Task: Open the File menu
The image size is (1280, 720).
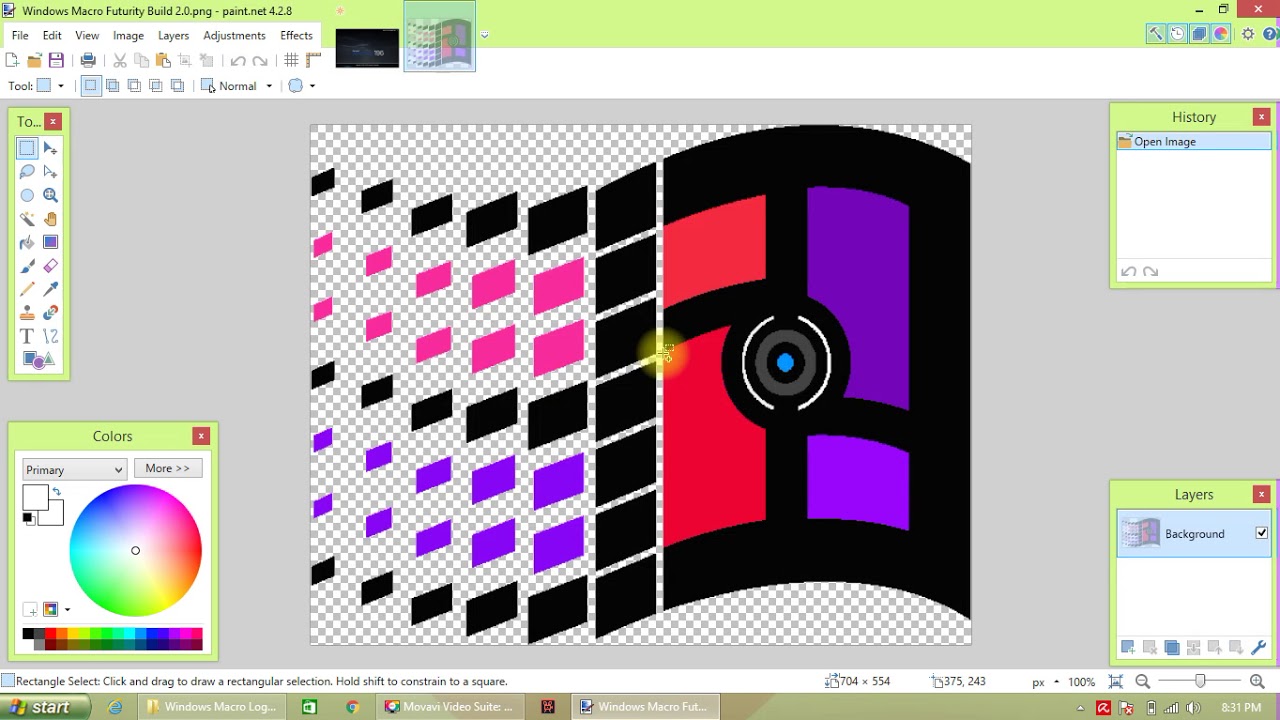Action: [x=20, y=35]
